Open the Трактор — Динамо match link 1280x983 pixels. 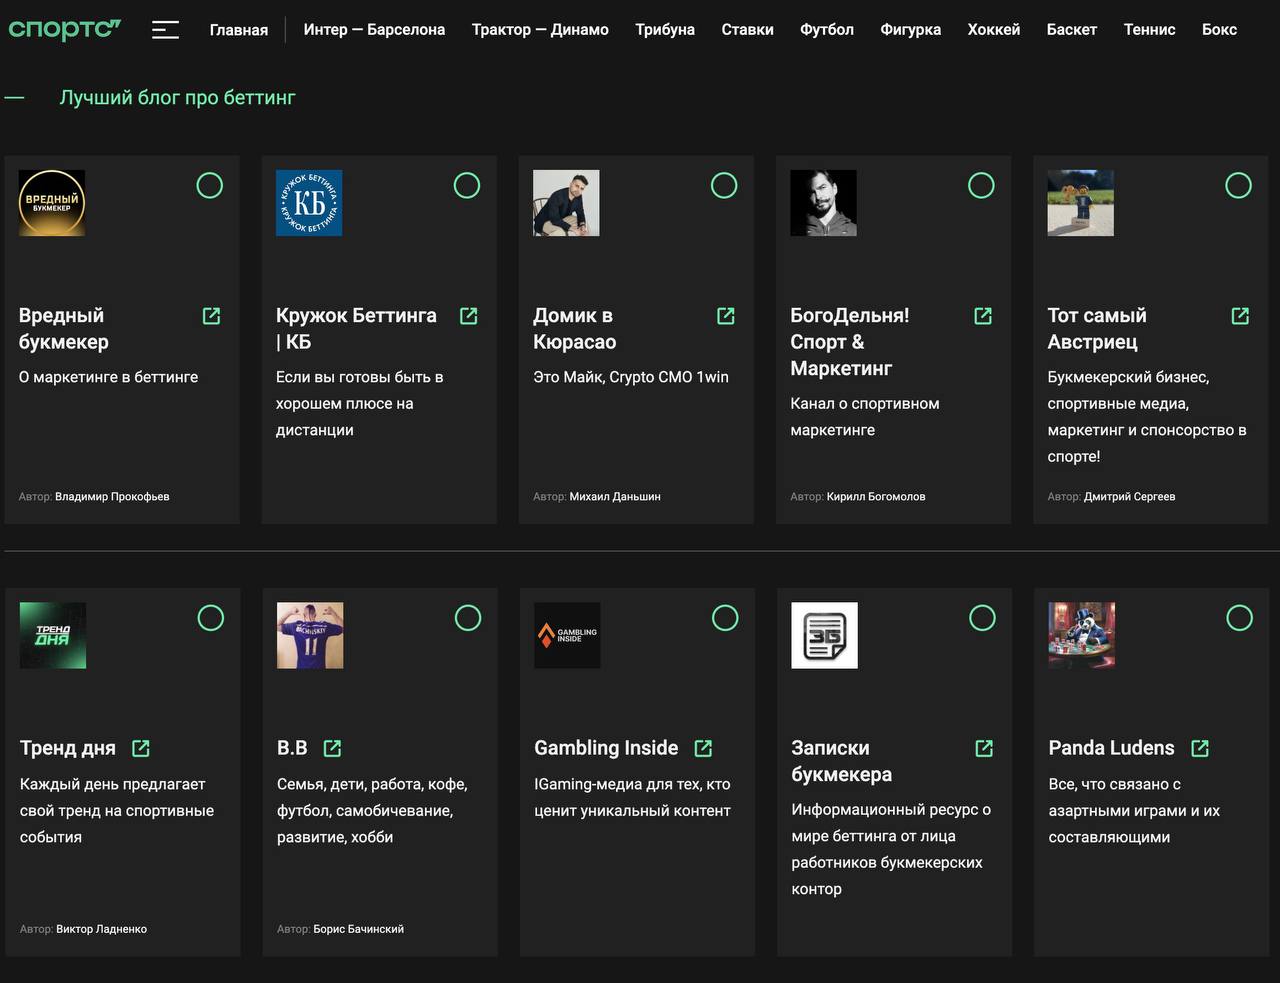(540, 30)
